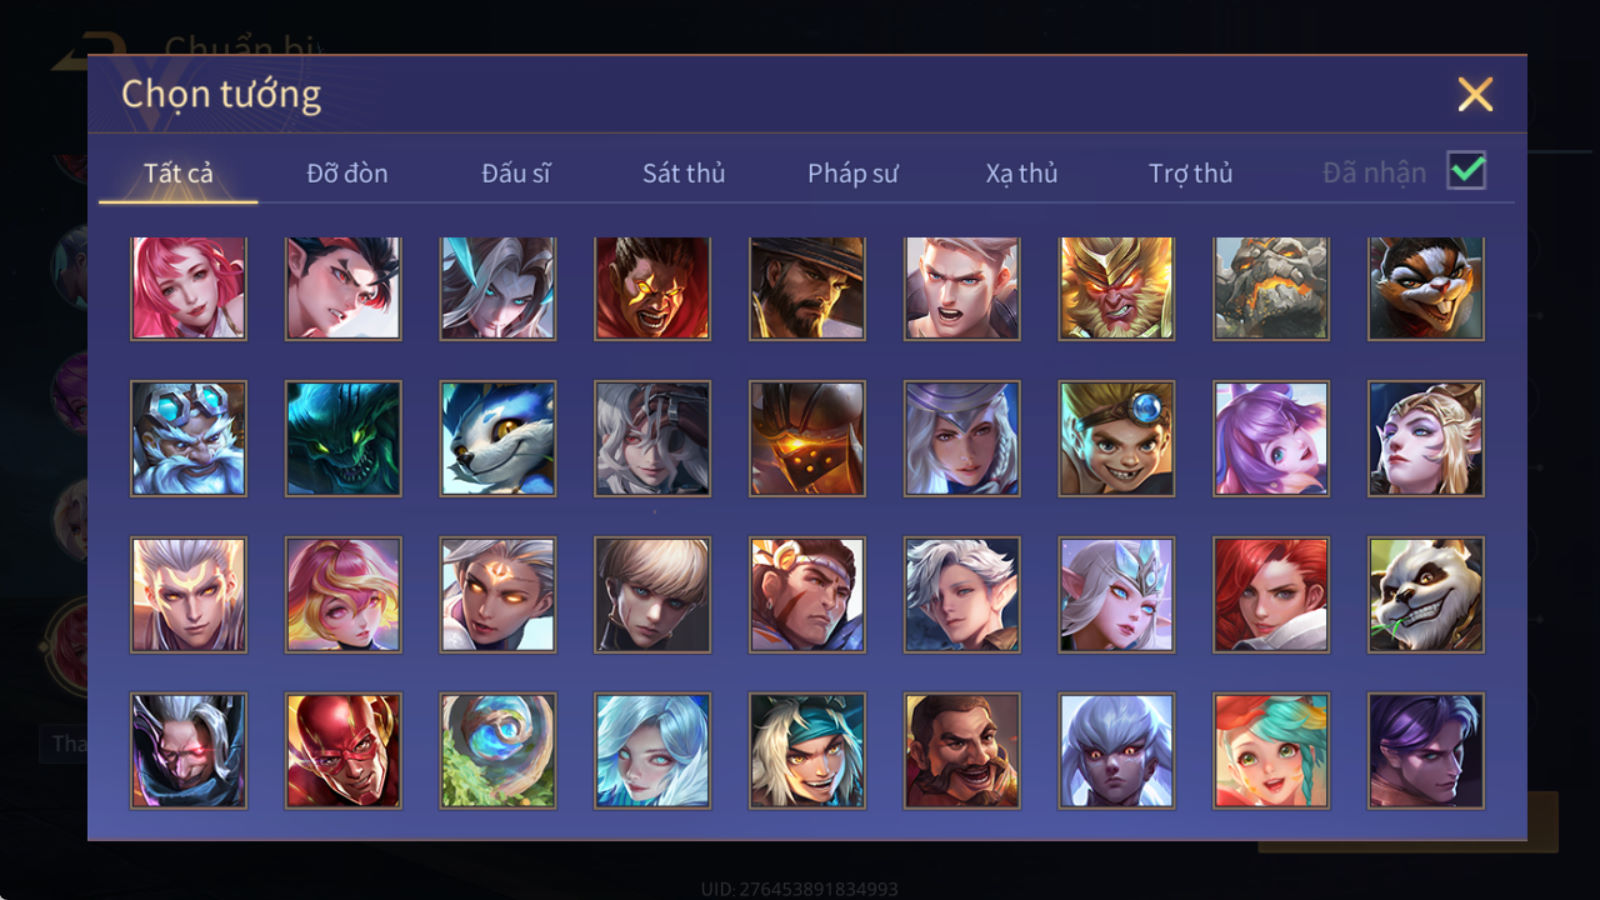Pick the red-masked Flash hero portrait
The height and width of the screenshot is (900, 1600).
tap(343, 750)
